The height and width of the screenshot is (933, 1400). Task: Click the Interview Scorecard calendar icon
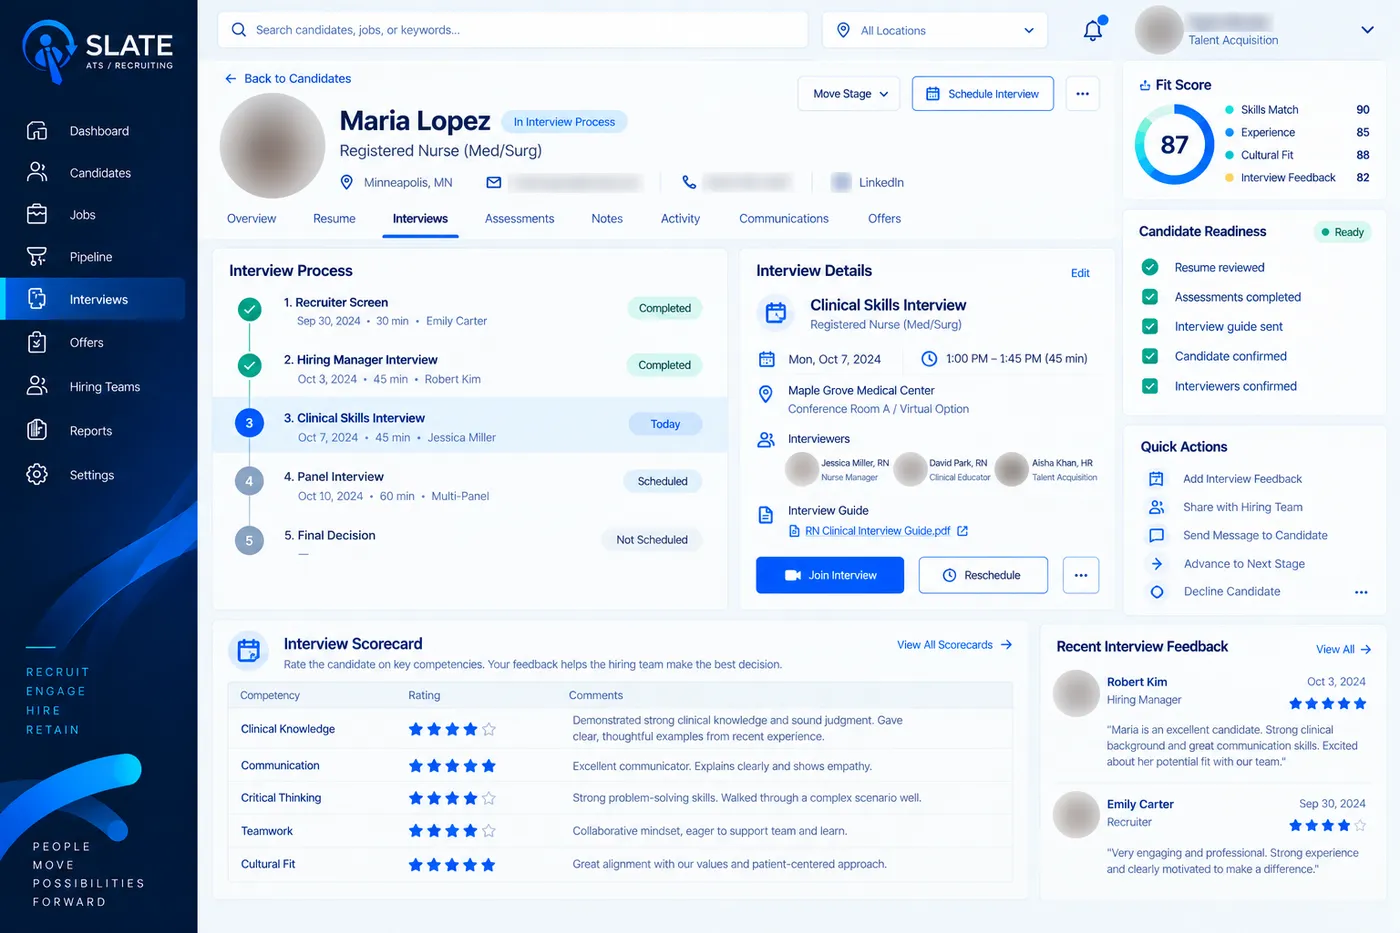pos(249,651)
